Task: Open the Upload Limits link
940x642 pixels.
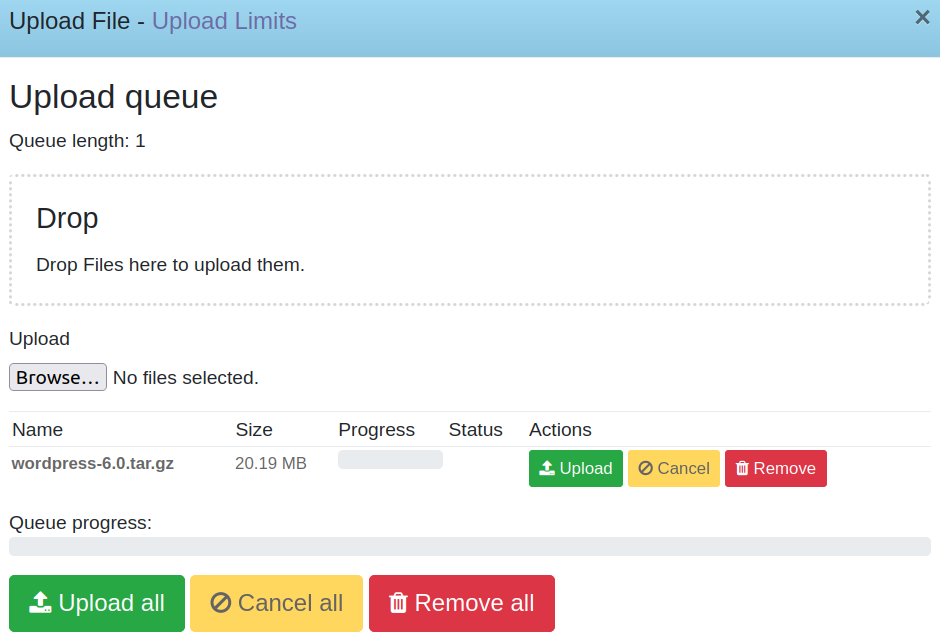Action: pyautogui.click(x=224, y=21)
